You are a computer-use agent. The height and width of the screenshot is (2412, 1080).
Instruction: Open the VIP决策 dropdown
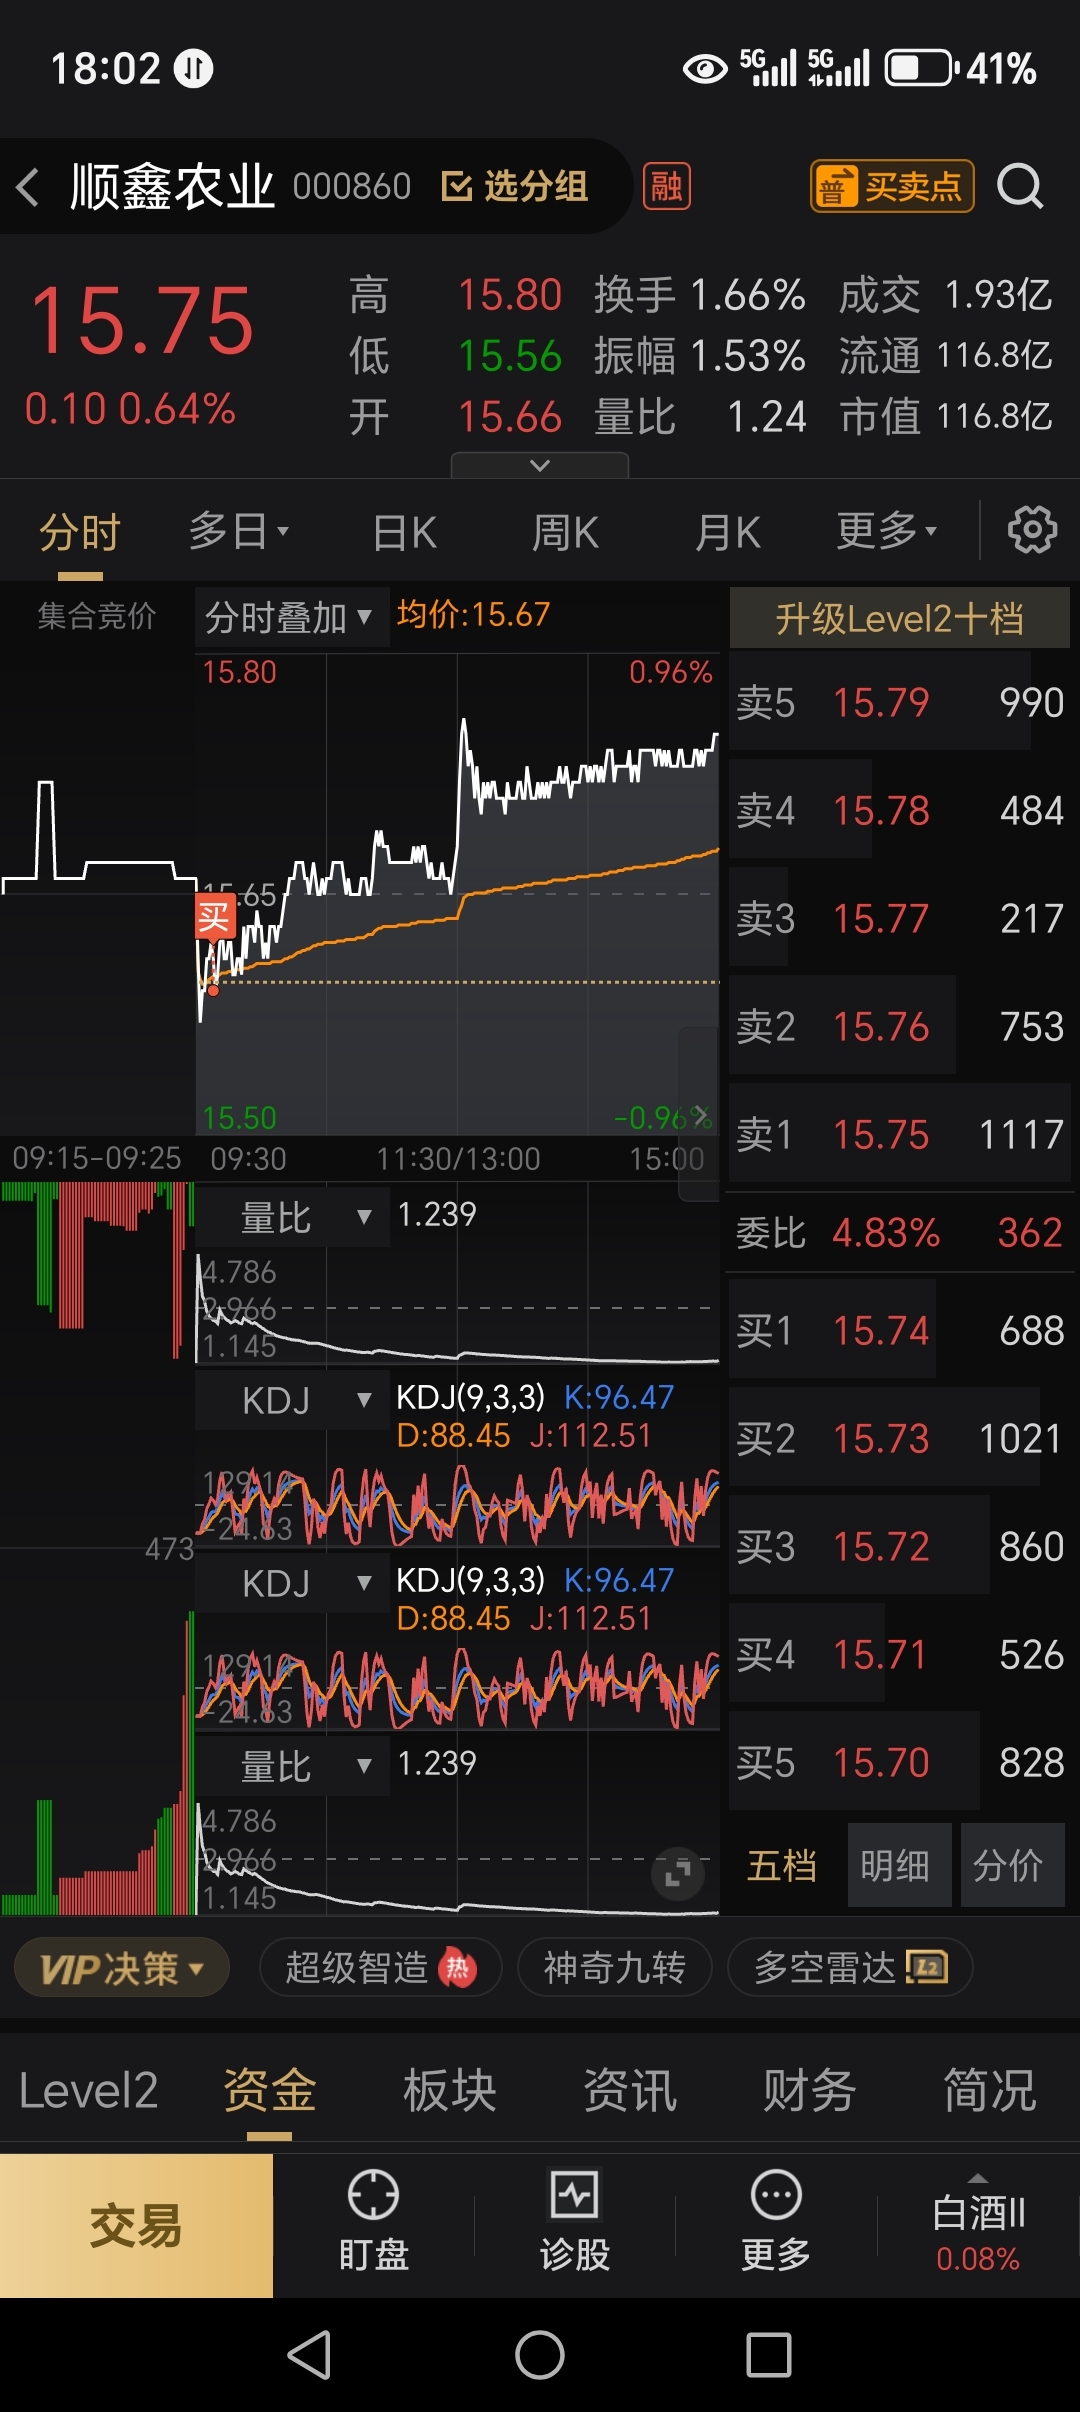122,1968
